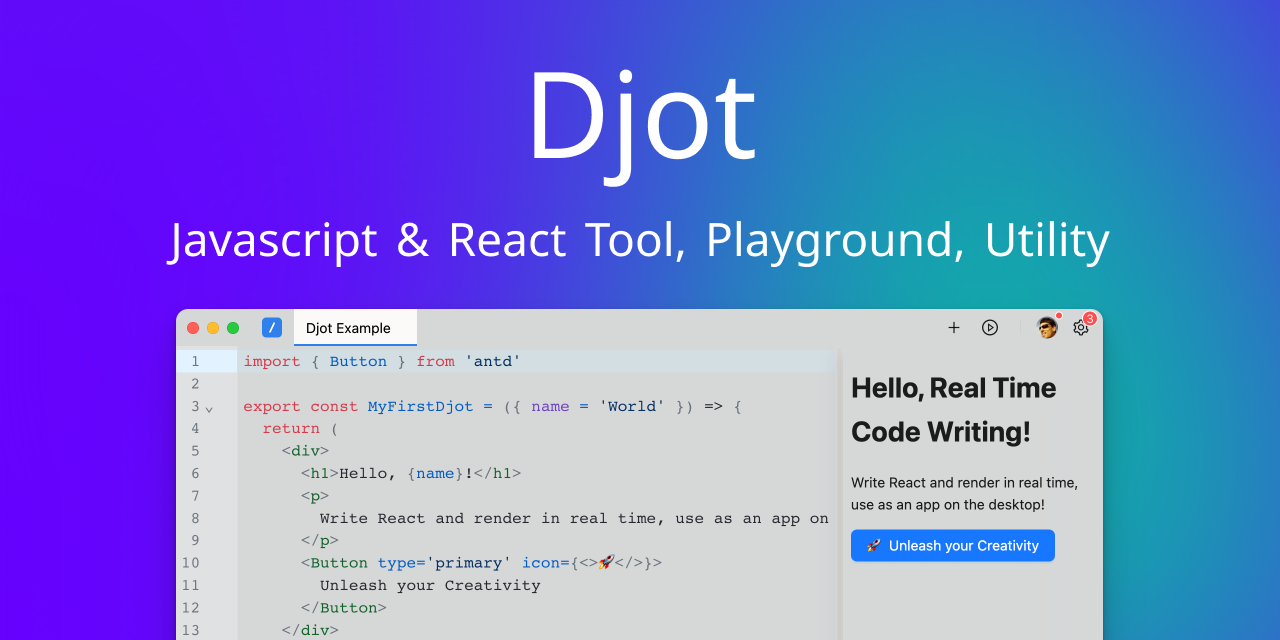Open the user avatar profile
Image resolution: width=1280 pixels, height=640 pixels.
1047,327
